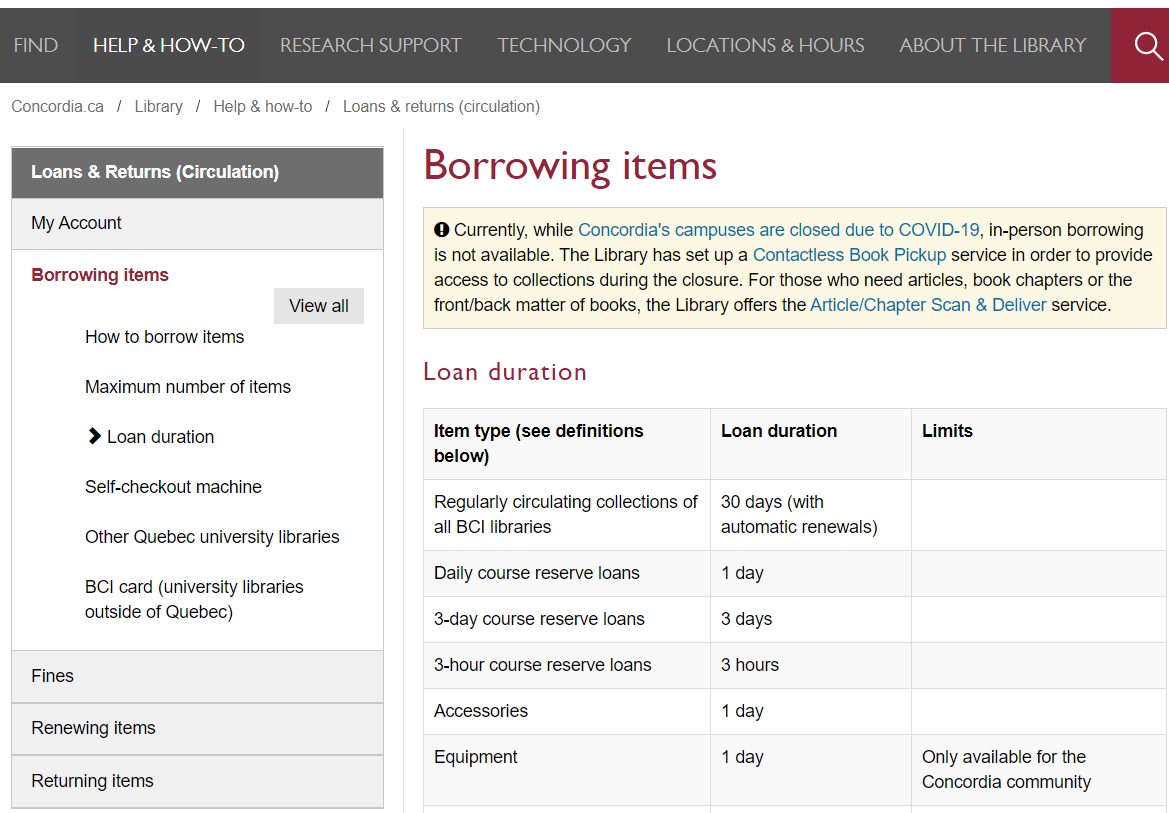This screenshot has width=1169, height=813.
Task: Click the View all button
Action: tap(318, 306)
